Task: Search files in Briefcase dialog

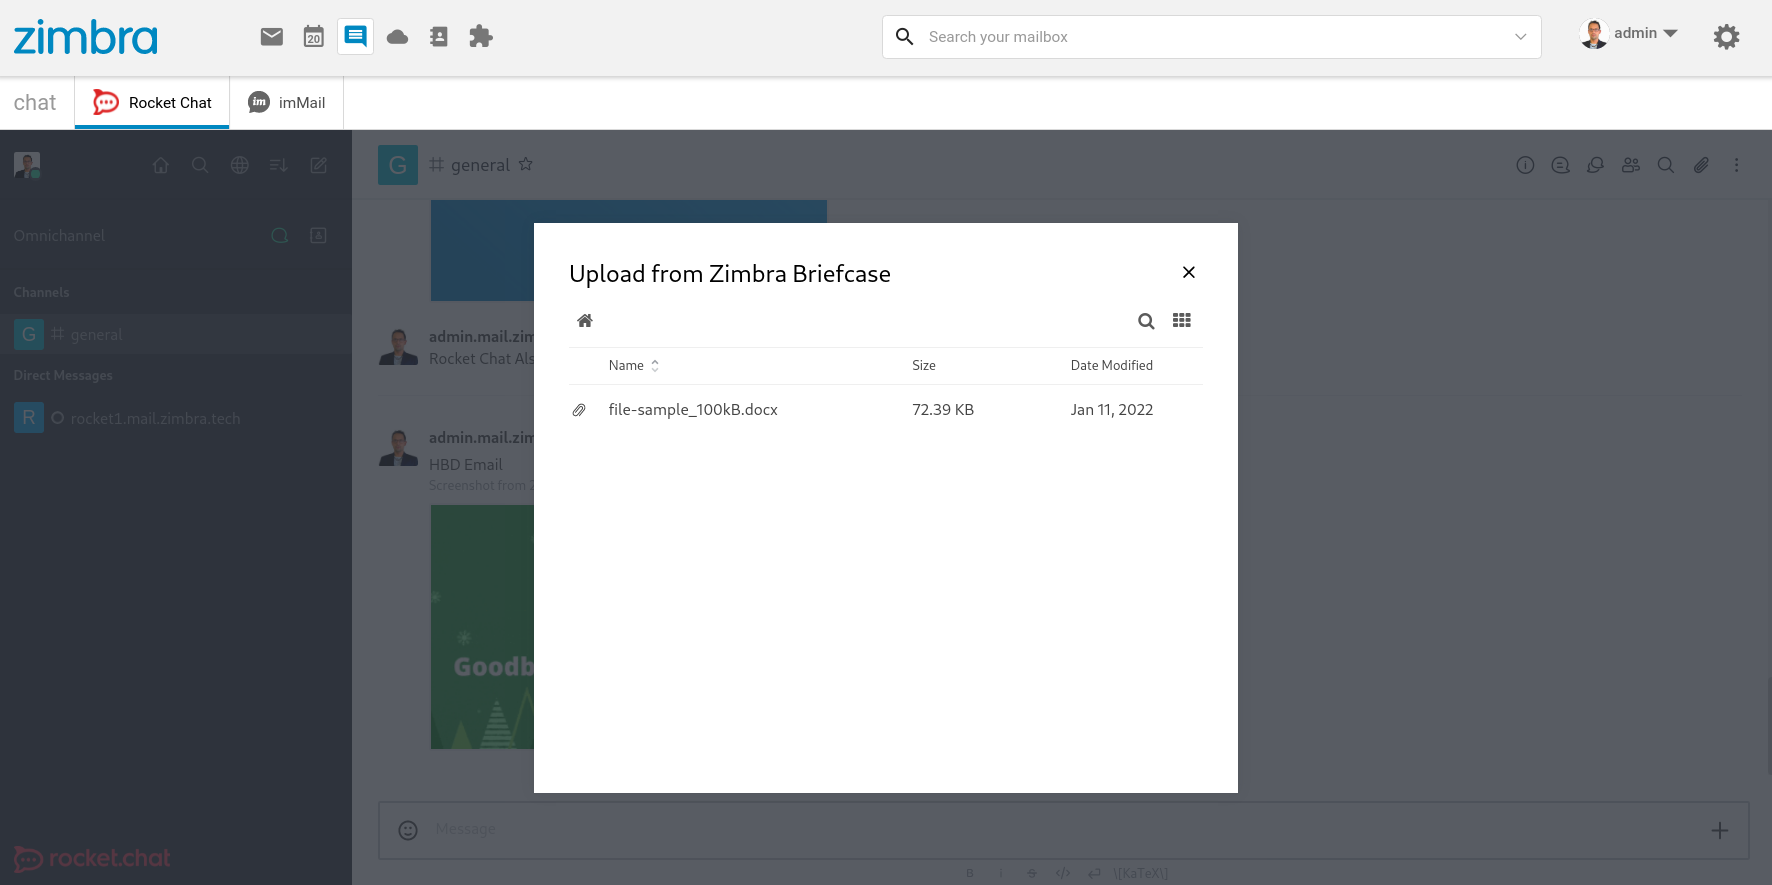Action: pos(1146,321)
